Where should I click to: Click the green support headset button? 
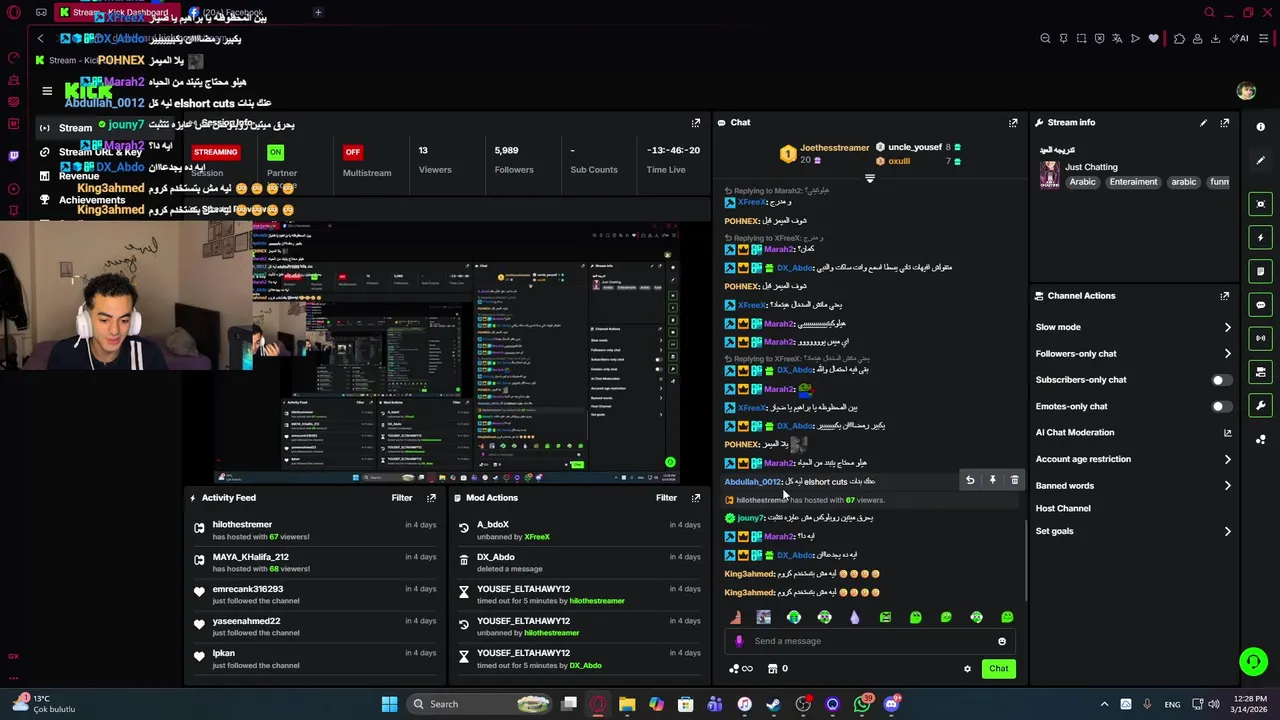1253,661
